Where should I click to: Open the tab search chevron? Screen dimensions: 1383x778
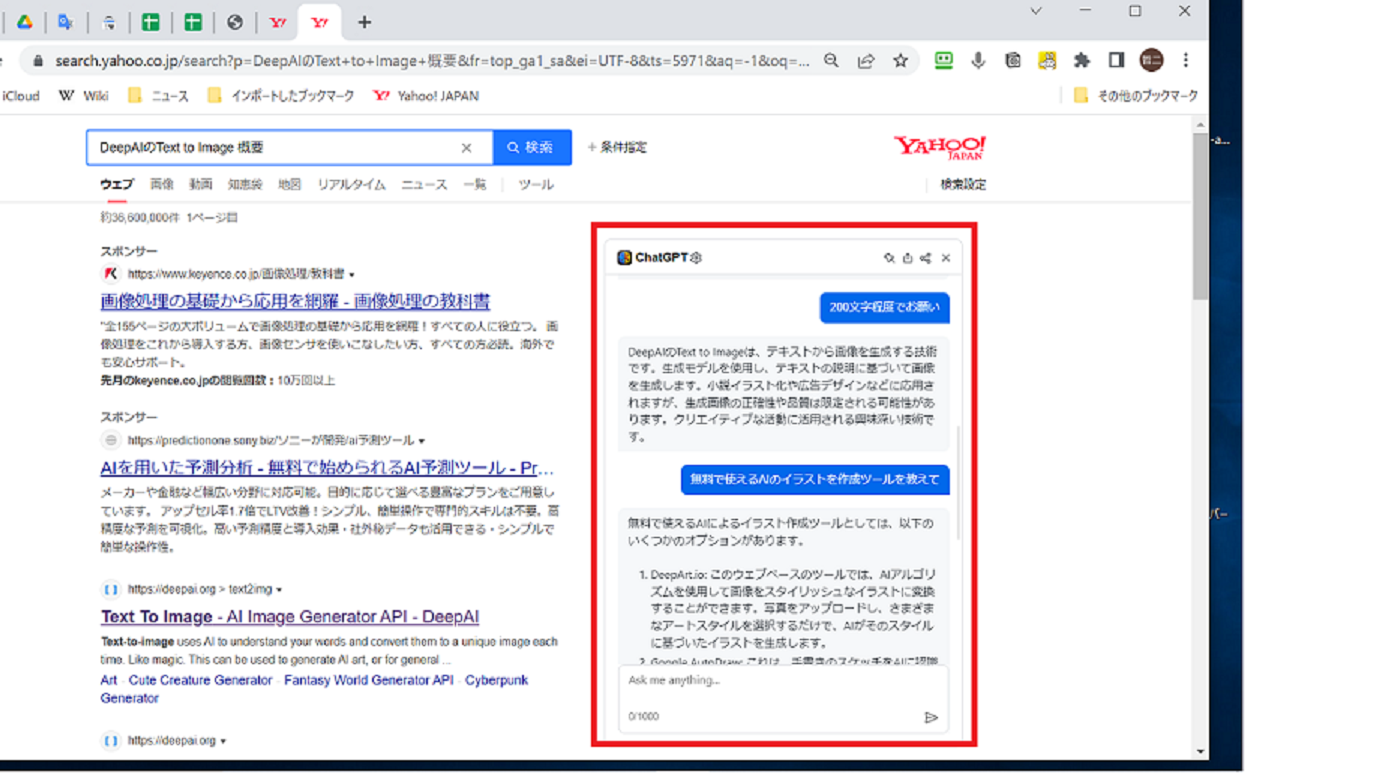pos(1036,12)
